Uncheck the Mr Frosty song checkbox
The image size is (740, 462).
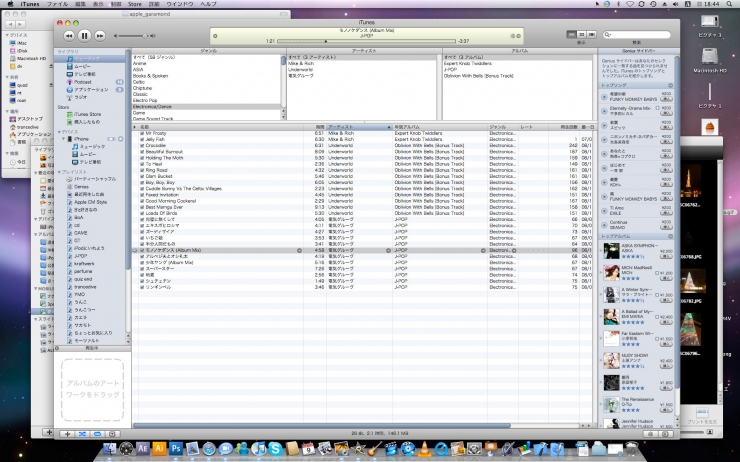(x=142, y=134)
